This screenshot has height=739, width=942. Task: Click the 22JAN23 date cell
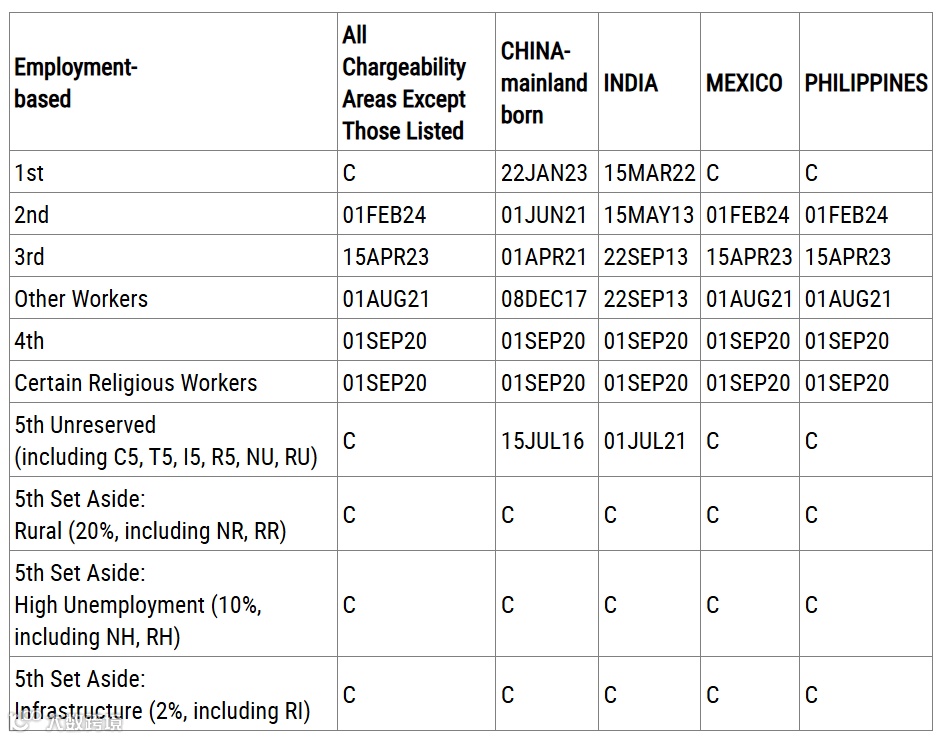[544, 173]
